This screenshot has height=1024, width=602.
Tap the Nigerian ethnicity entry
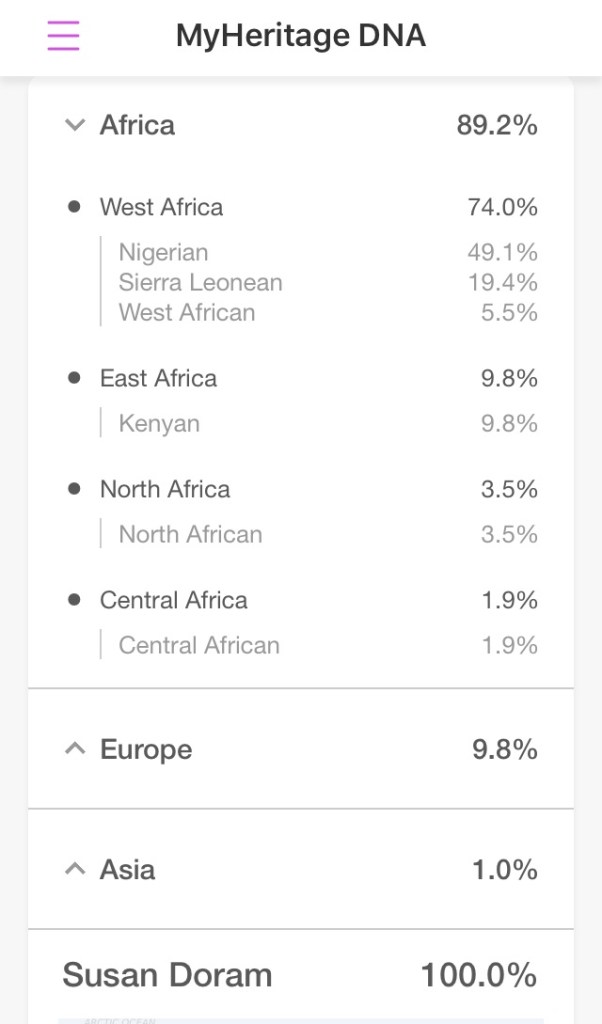click(163, 252)
